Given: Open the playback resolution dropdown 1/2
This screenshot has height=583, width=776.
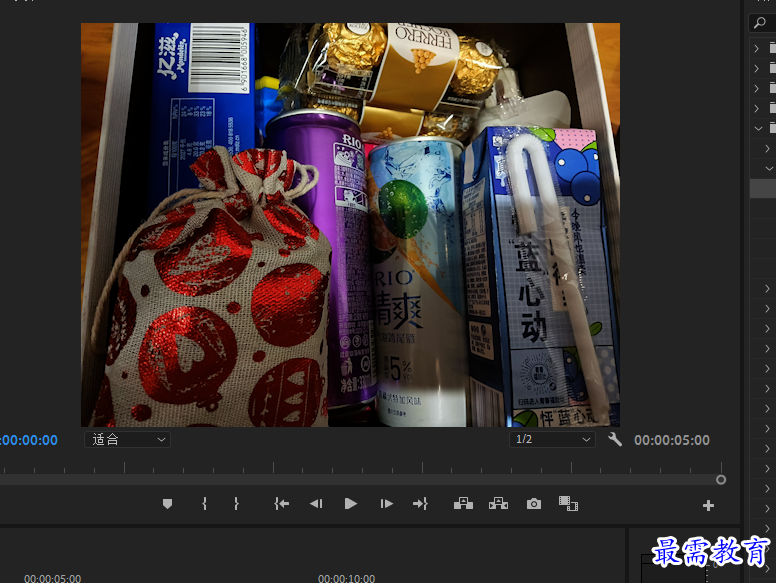Looking at the screenshot, I should [552, 439].
